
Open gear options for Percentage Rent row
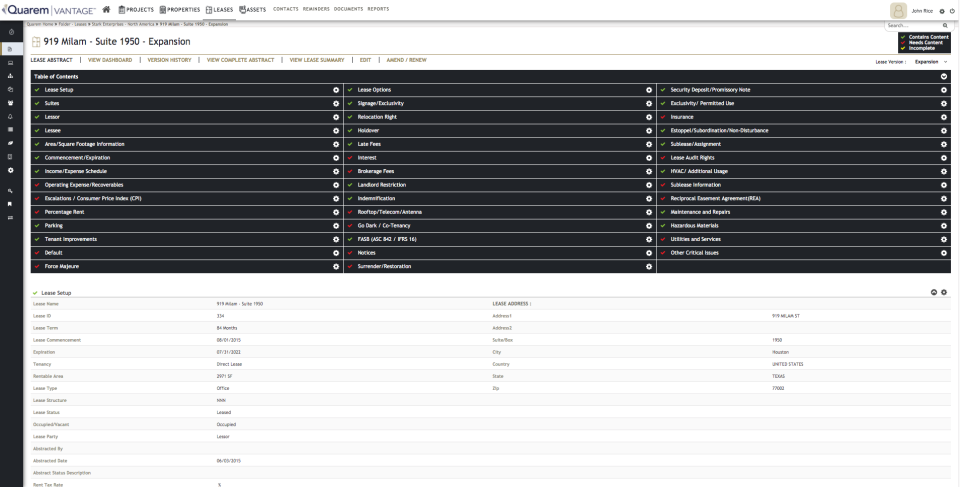pyautogui.click(x=336, y=212)
